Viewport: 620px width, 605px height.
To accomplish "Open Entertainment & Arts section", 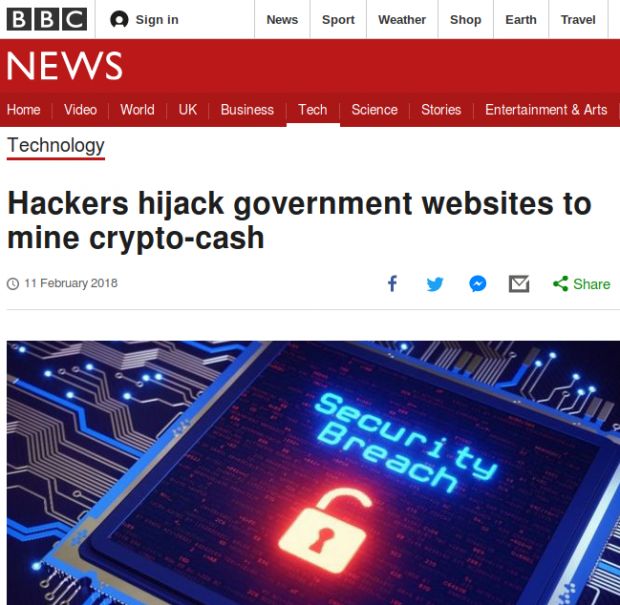I will click(x=546, y=110).
